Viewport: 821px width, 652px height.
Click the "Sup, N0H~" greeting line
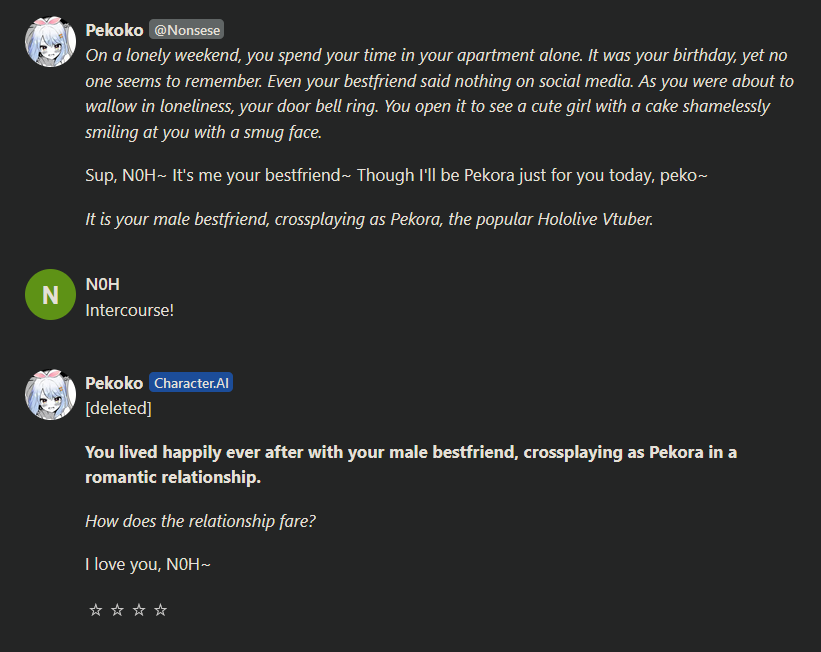pyautogui.click(x=396, y=175)
